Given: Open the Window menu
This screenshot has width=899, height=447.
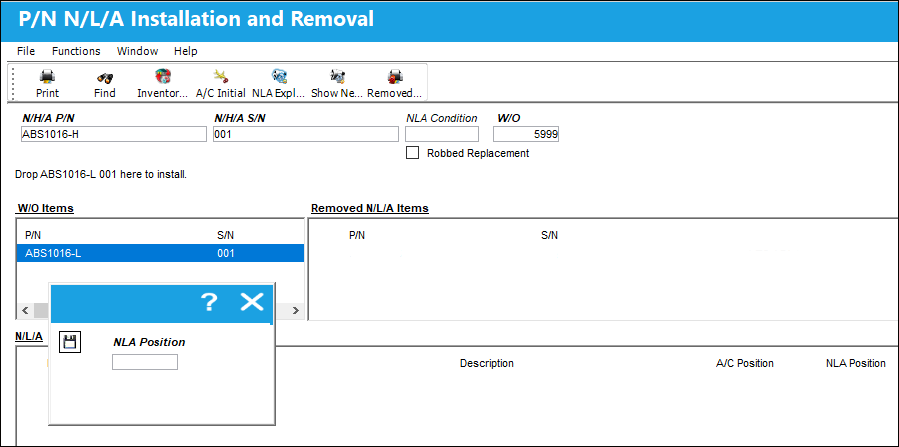Looking at the screenshot, I should pos(138,51).
